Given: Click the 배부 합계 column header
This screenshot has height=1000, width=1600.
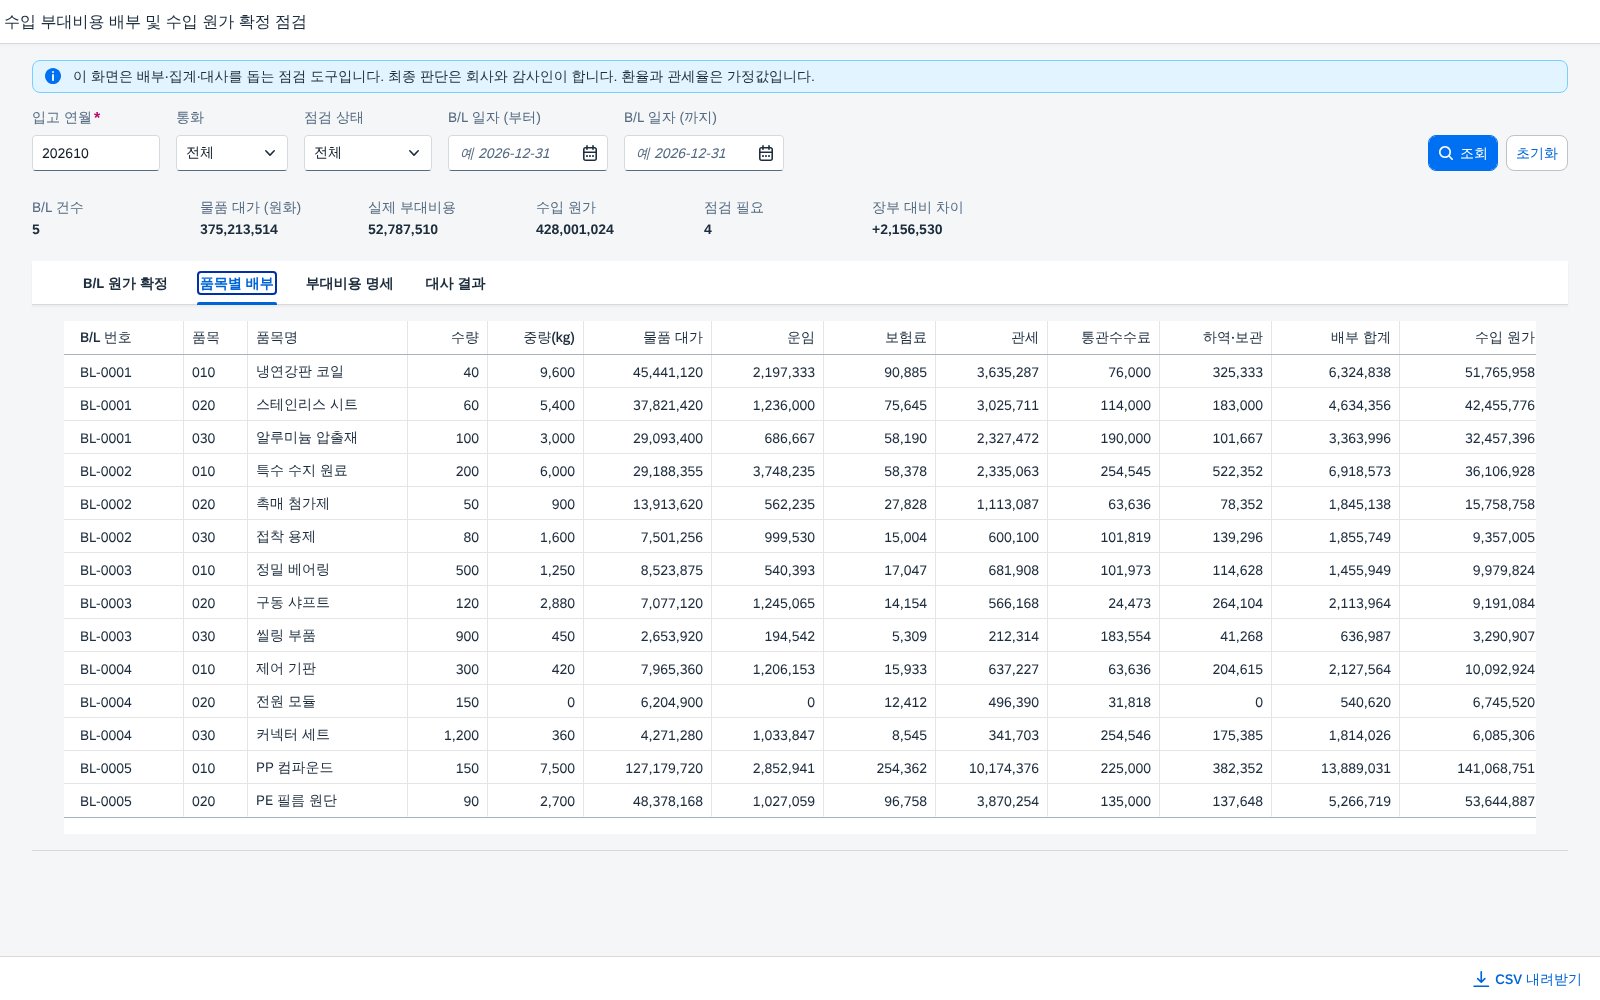Looking at the screenshot, I should click(1336, 338).
